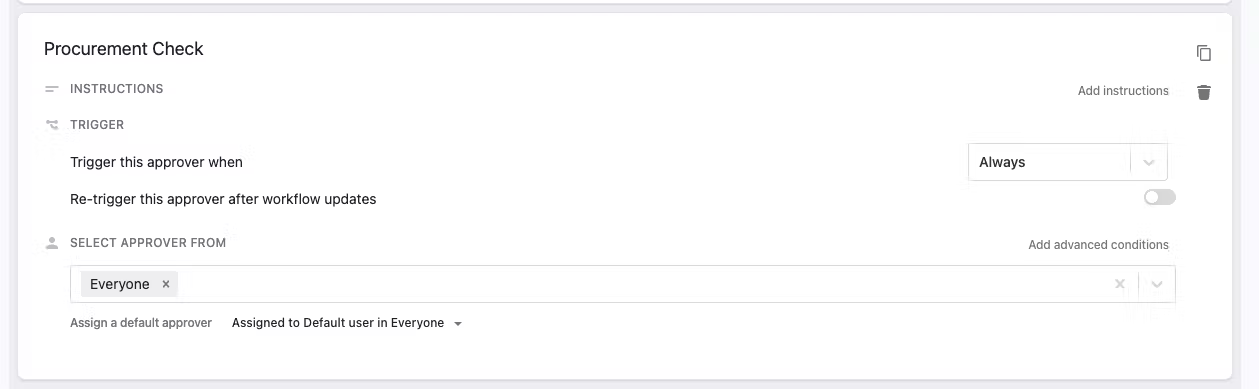The width and height of the screenshot is (1259, 389).
Task: Open Assigned to Default user dropdown
Action: point(347,323)
